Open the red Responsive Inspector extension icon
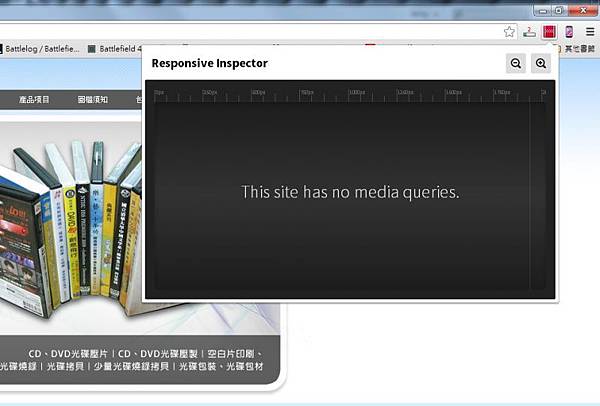Screen dimensions: 600x406 coord(549,32)
